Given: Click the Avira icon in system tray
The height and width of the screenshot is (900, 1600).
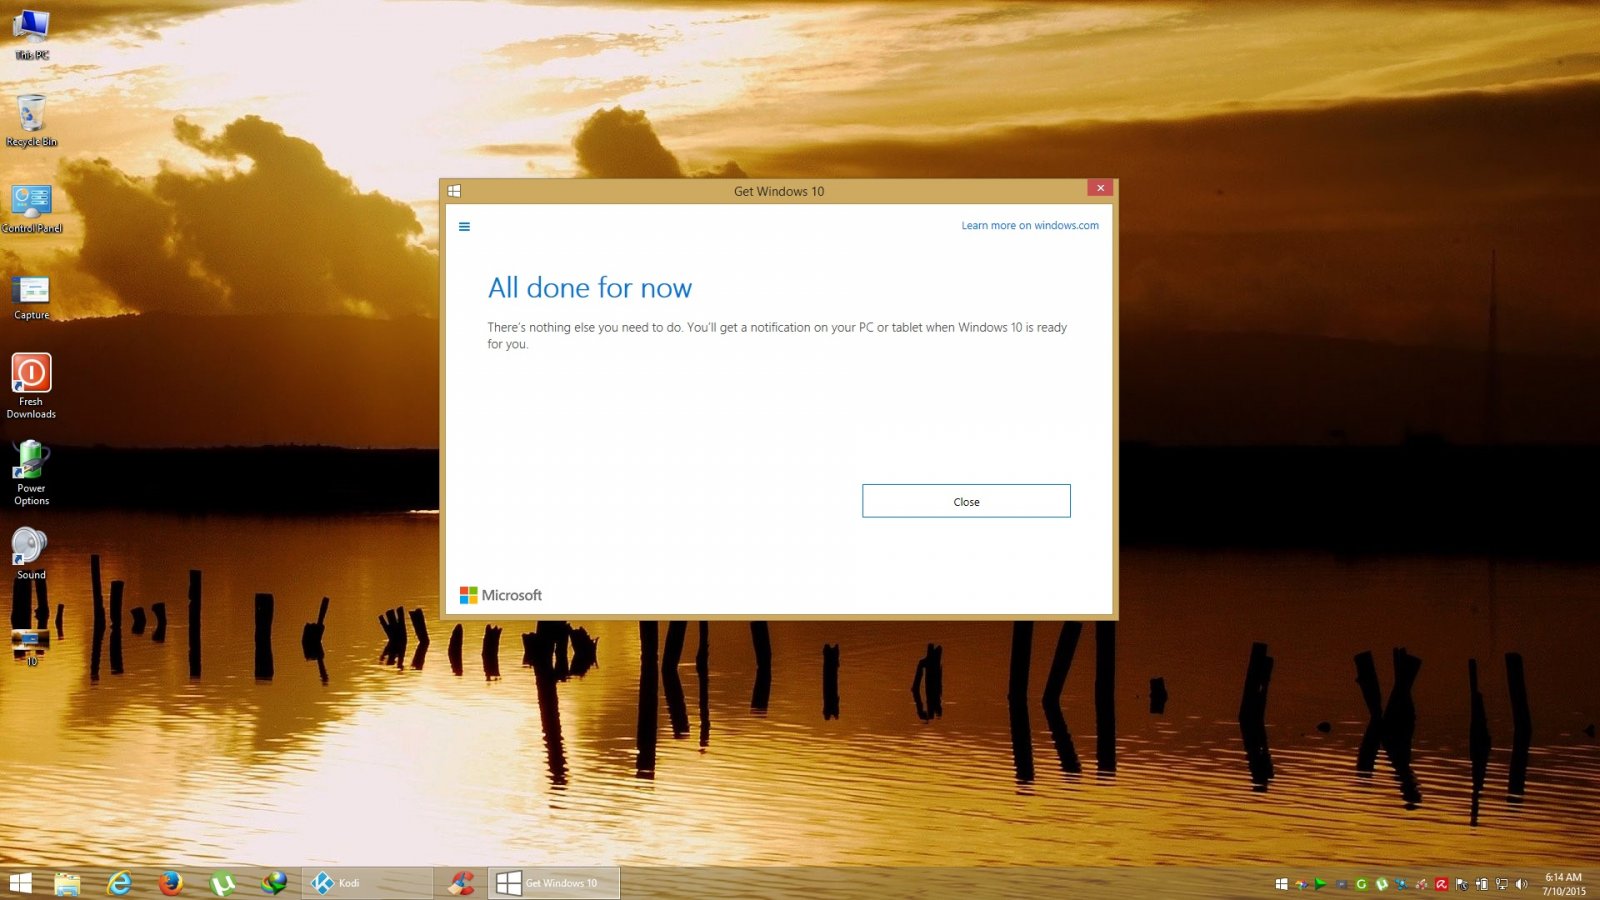Looking at the screenshot, I should (x=1441, y=884).
